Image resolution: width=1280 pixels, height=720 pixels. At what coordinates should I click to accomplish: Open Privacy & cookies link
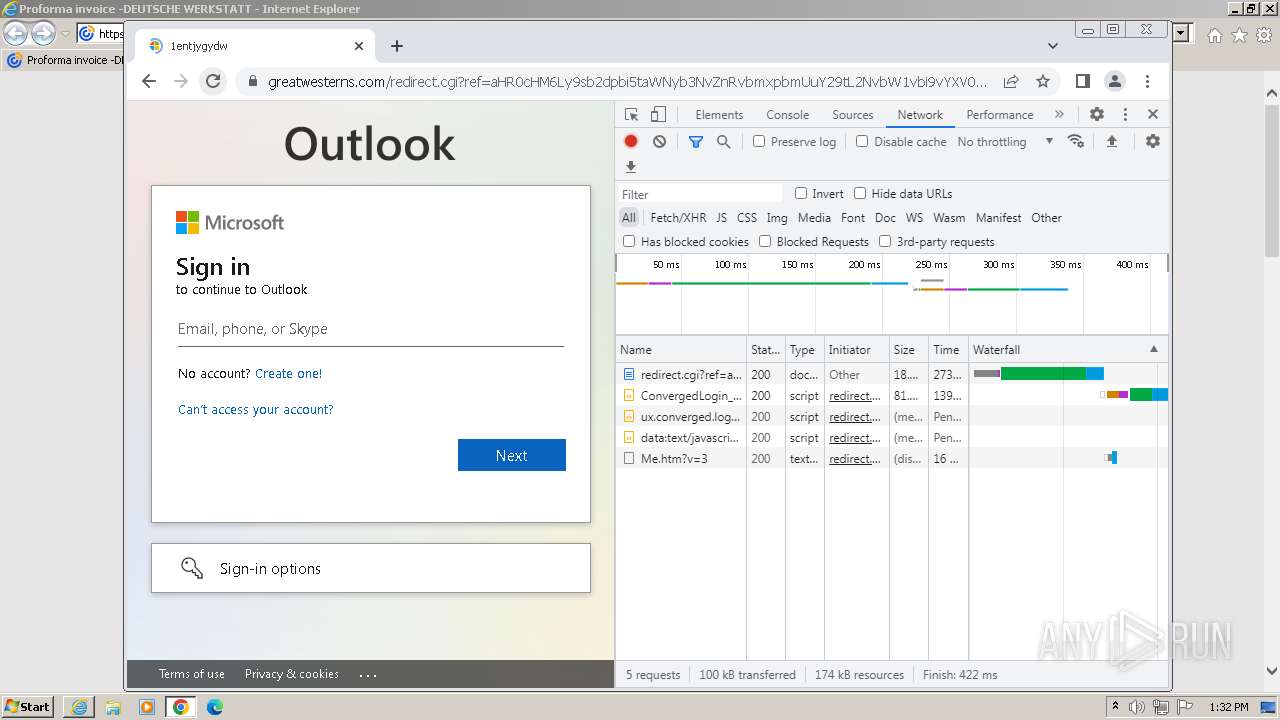click(x=292, y=674)
